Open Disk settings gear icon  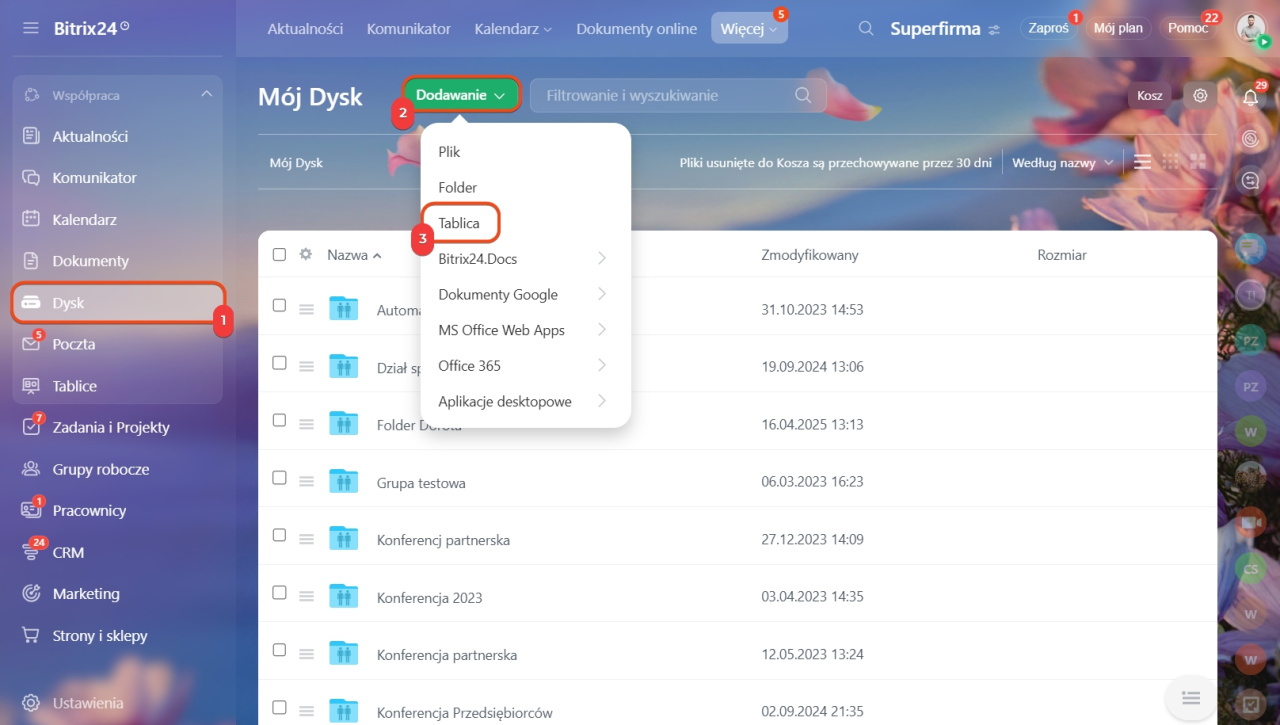point(1200,96)
